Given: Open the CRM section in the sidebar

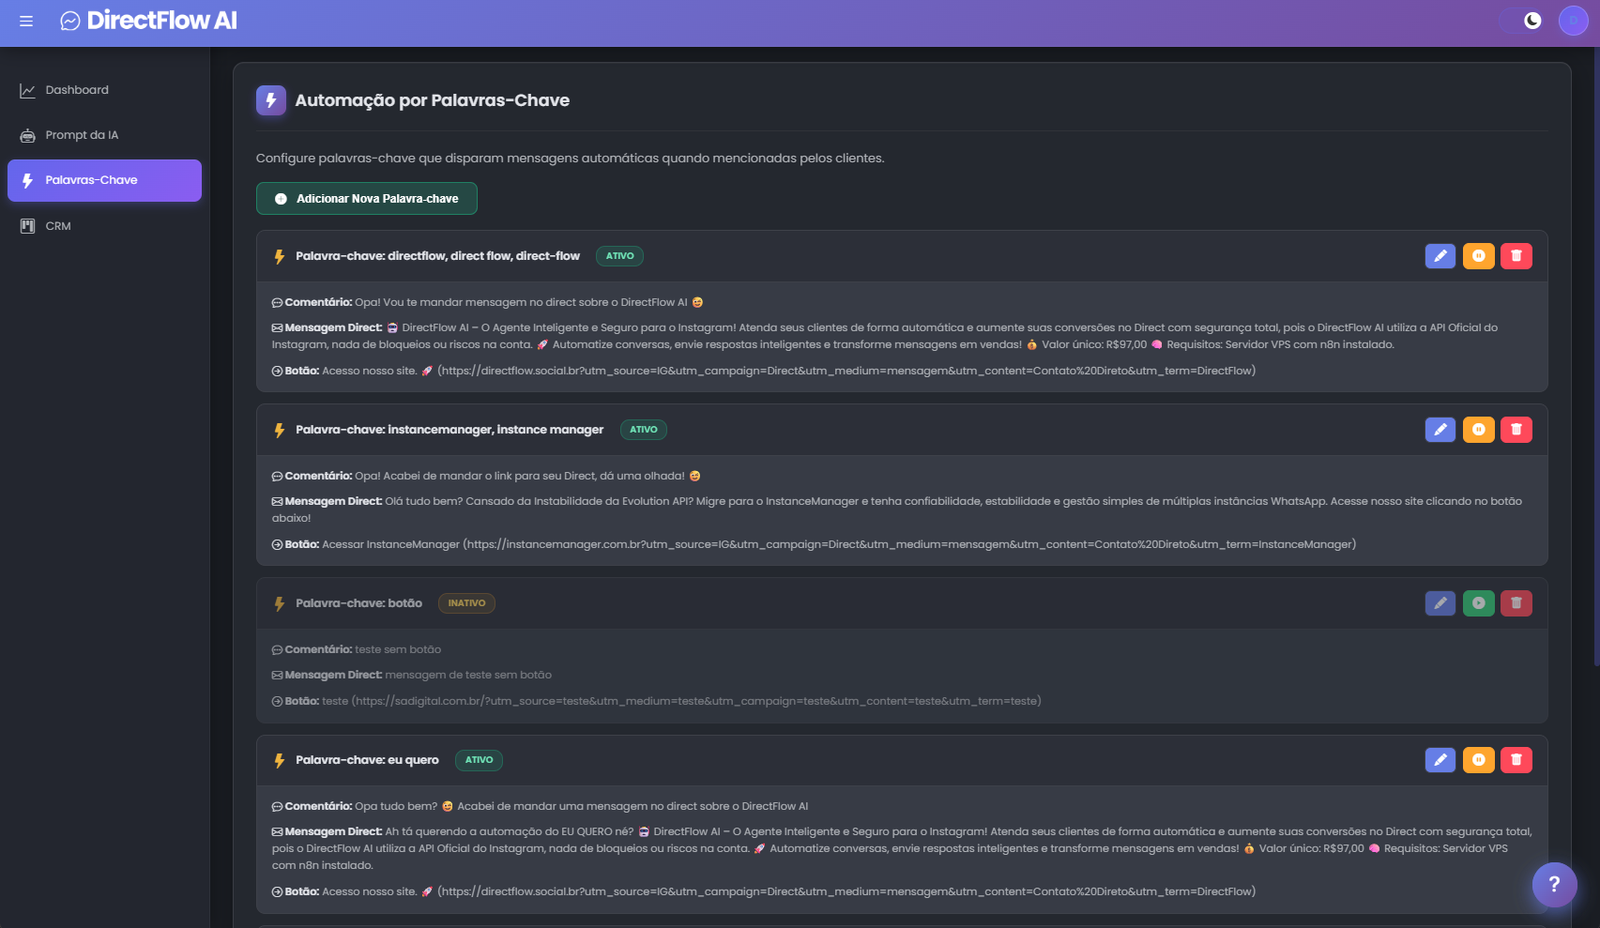Looking at the screenshot, I should [x=58, y=226].
